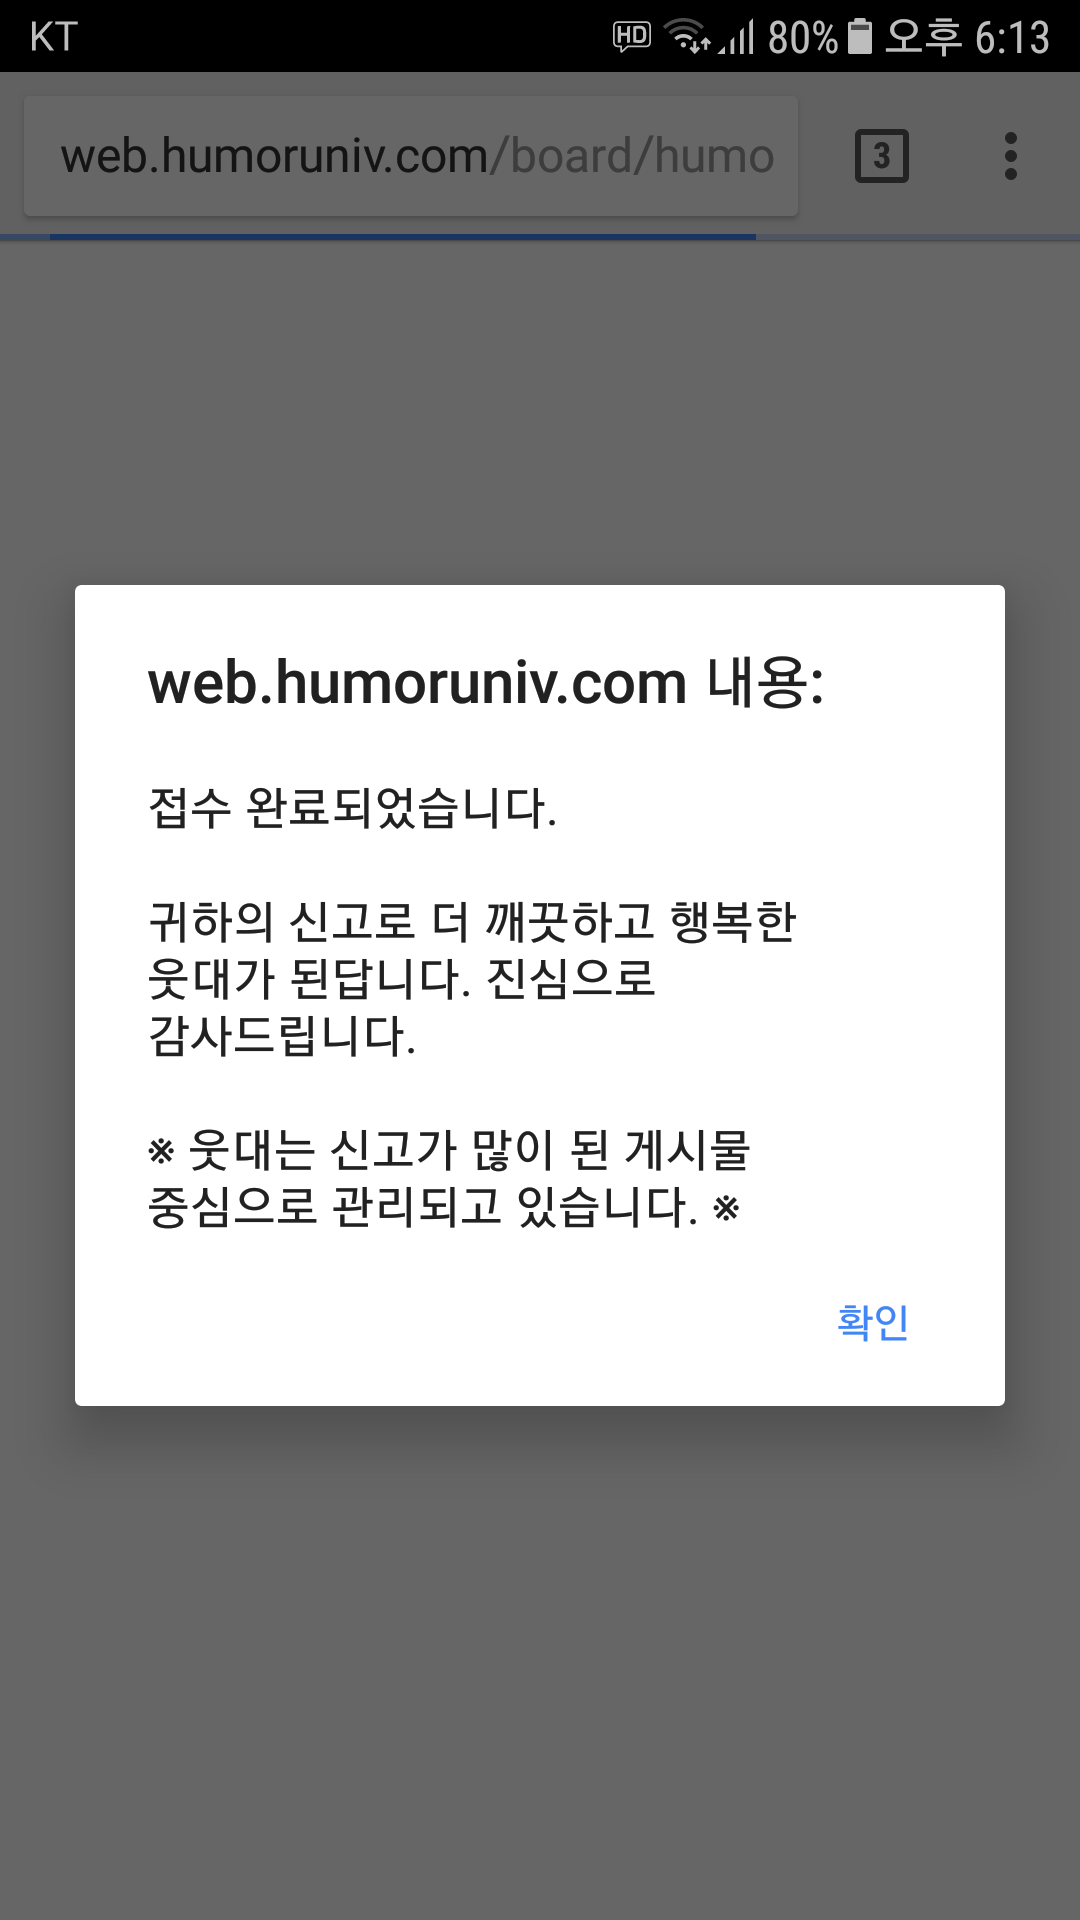Tap the 감사드립니다 text line in dialog
This screenshot has width=1080, height=1920.
(282, 1036)
